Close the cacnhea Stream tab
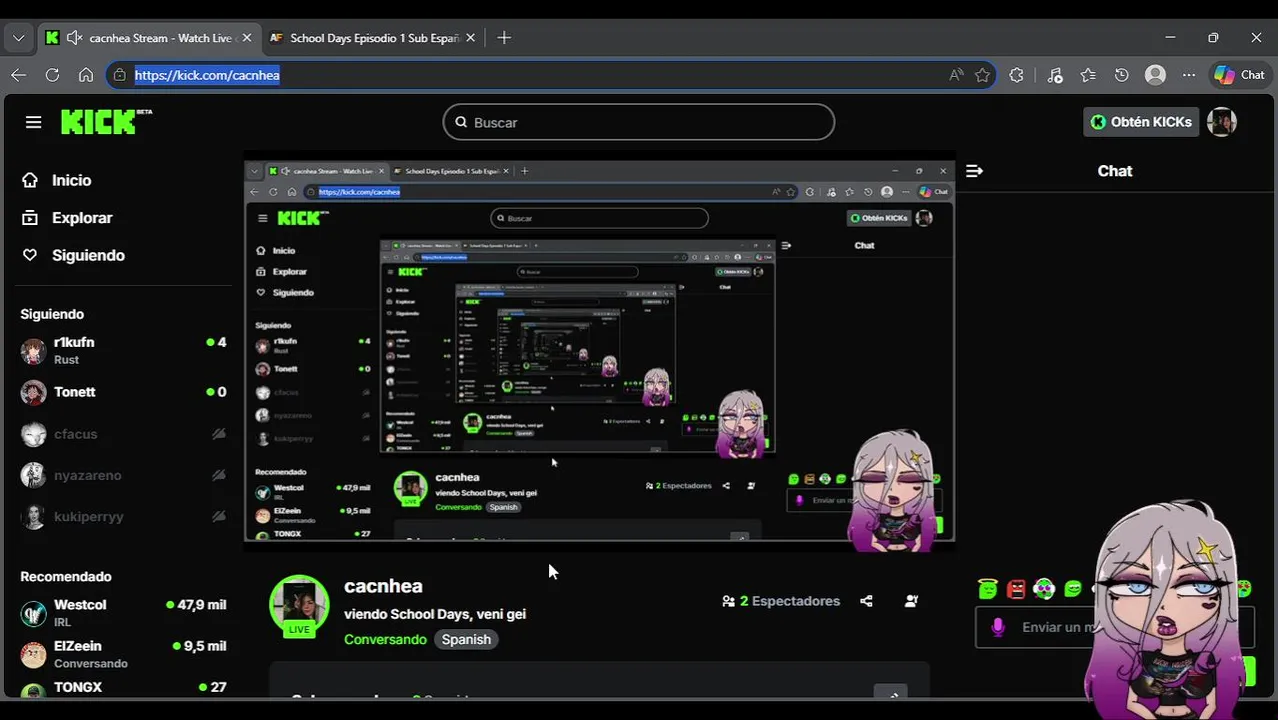1278x720 pixels. pos(246,38)
